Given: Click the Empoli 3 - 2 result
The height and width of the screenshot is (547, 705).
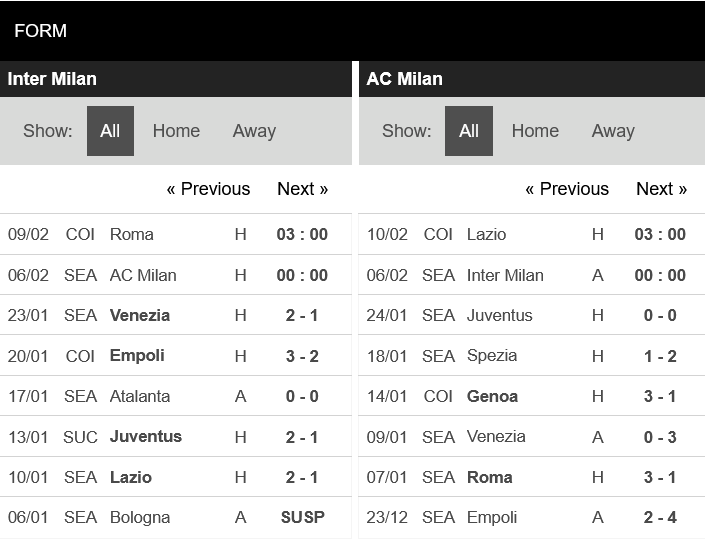Looking at the screenshot, I should click(x=302, y=356).
